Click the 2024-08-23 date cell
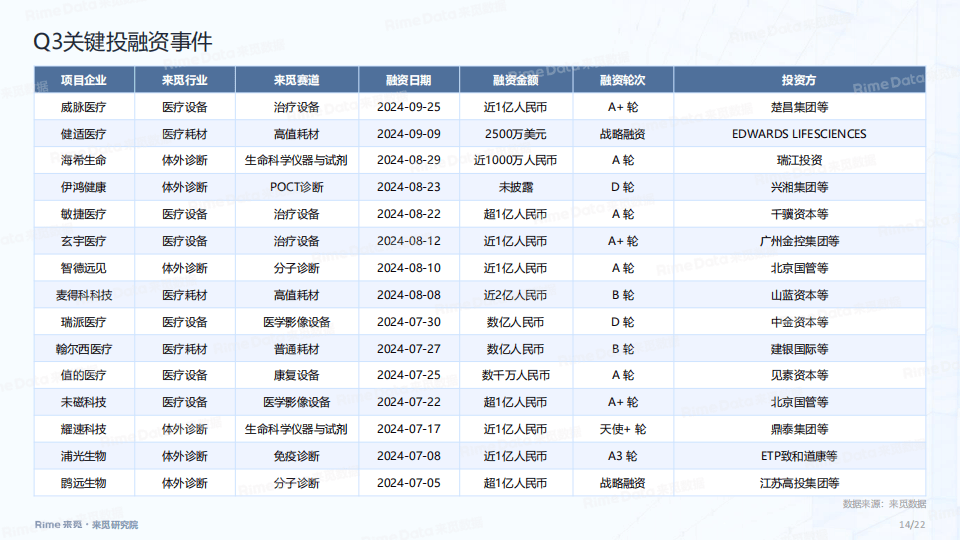 (409, 187)
